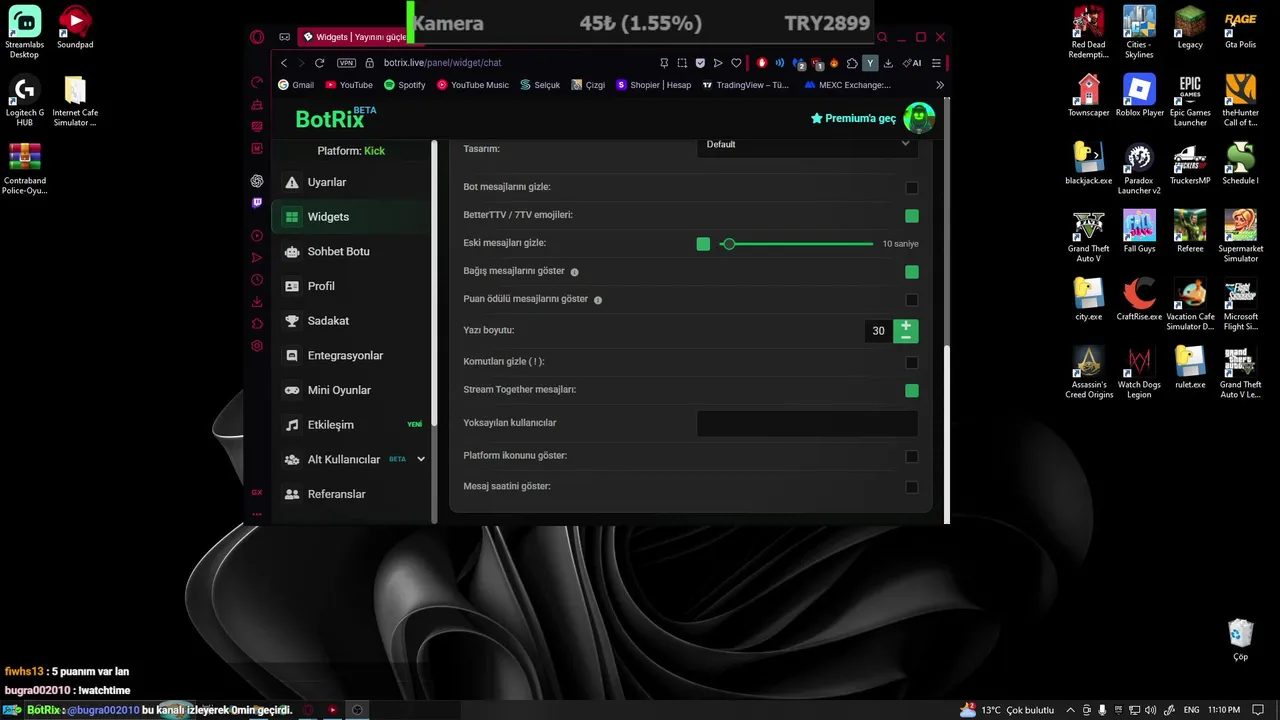Toggle Bağış mesajlarını göster checkbox
Image resolution: width=1280 pixels, height=720 pixels.
[912, 272]
